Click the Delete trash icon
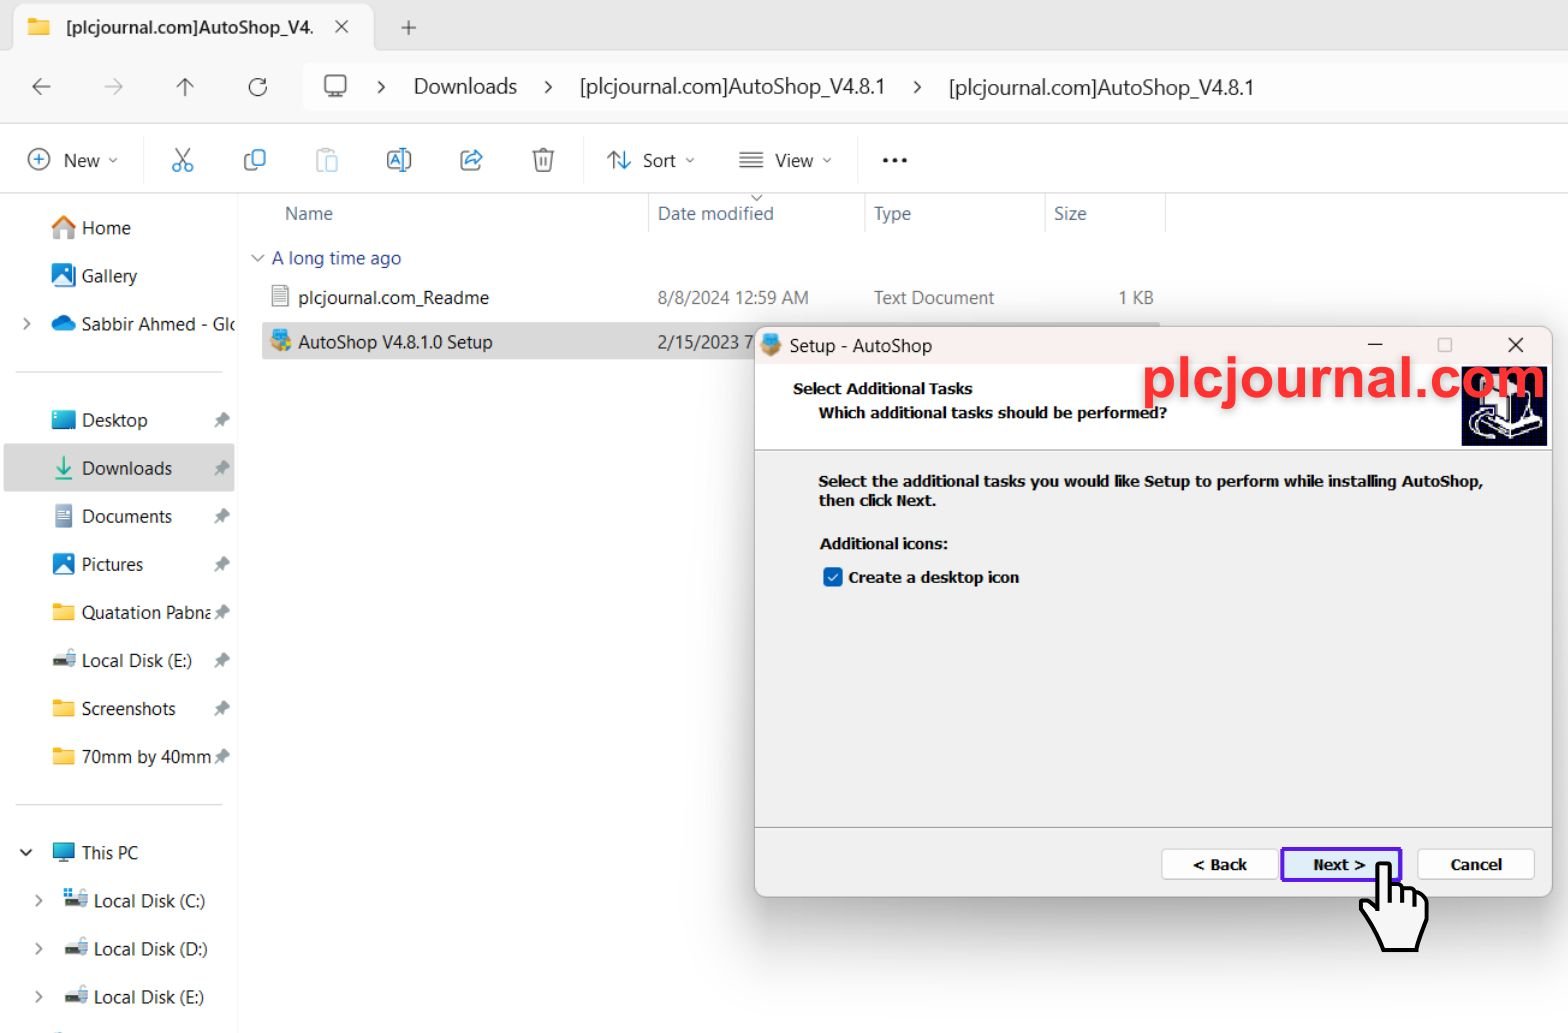Image resolution: width=1568 pixels, height=1033 pixels. click(x=543, y=160)
